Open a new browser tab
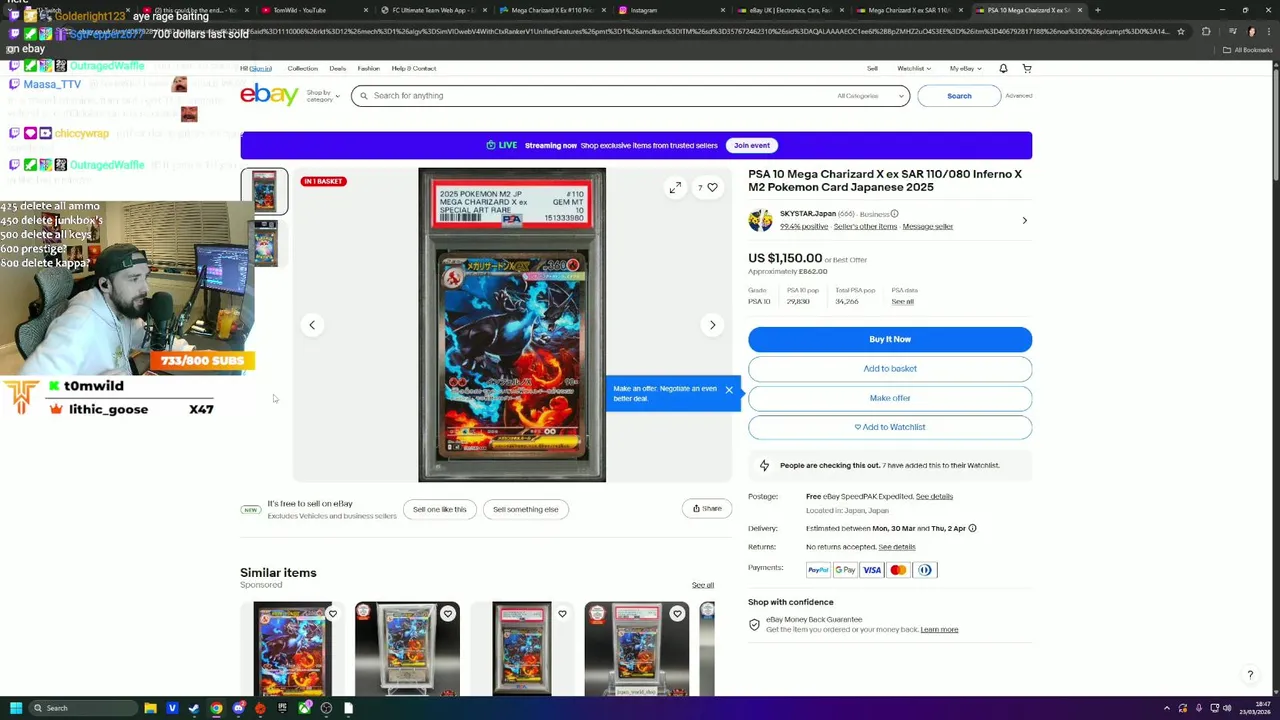 click(1097, 10)
